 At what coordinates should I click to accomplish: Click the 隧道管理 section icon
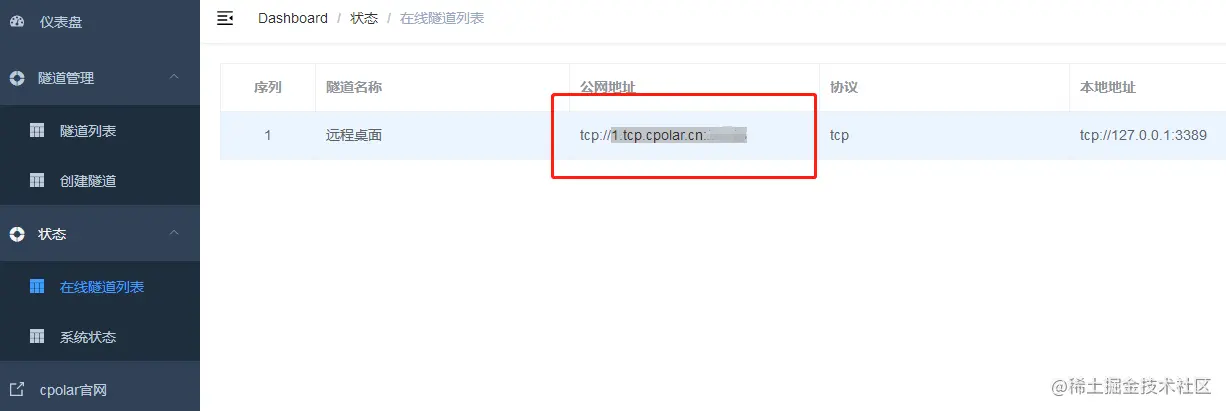pyautogui.click(x=17, y=78)
